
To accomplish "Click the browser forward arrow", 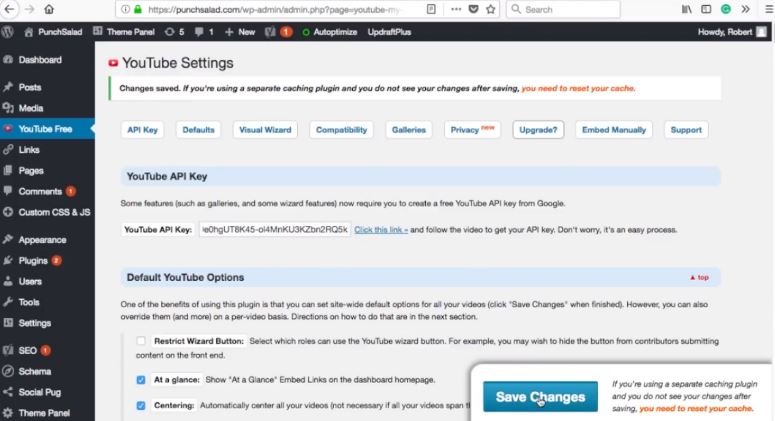I will [x=30, y=9].
